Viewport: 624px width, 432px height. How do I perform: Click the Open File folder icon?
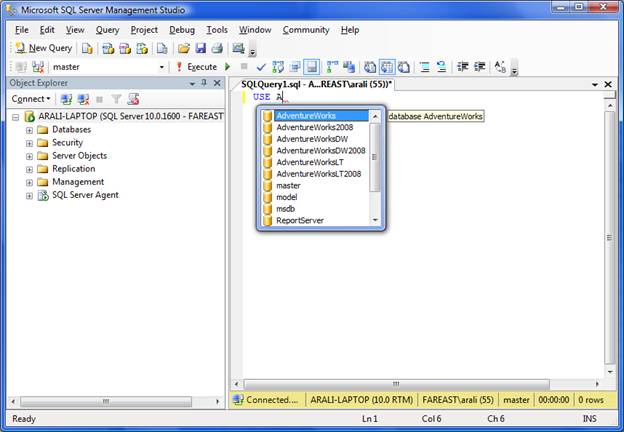[x=183, y=49]
